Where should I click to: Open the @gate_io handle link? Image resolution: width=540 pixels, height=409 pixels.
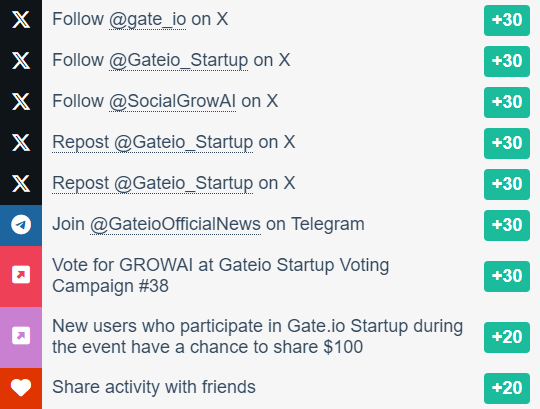click(147, 20)
